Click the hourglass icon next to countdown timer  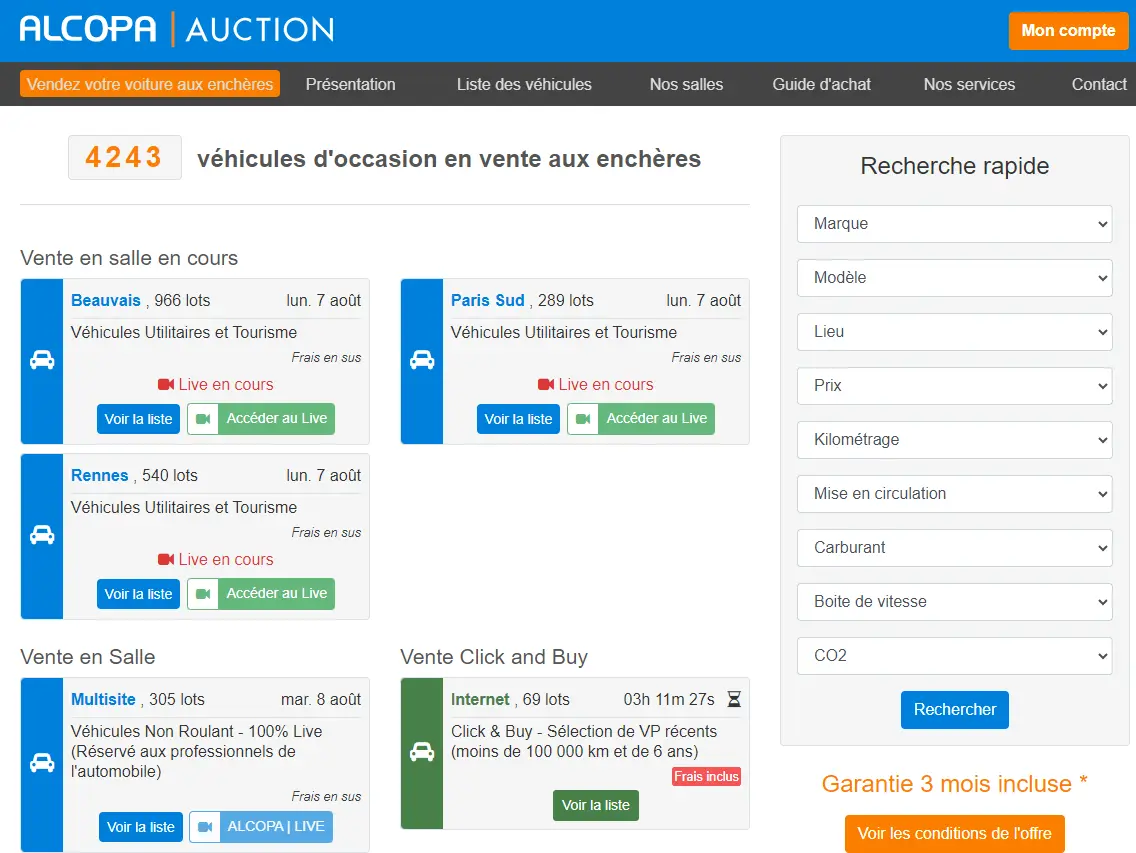pos(734,699)
